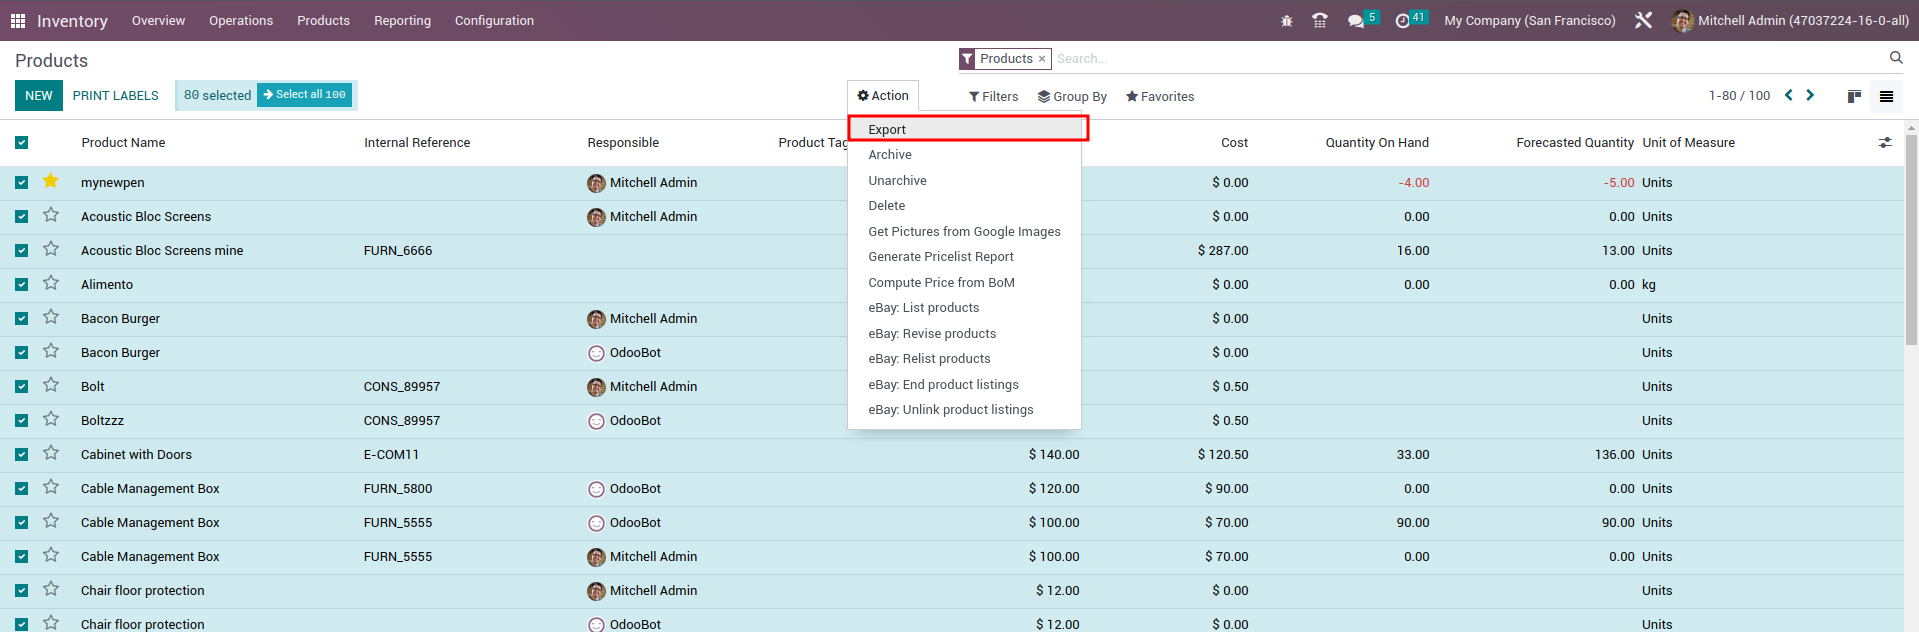Image resolution: width=1919 pixels, height=632 pixels.
Task: Open the Action dropdown
Action: click(883, 96)
